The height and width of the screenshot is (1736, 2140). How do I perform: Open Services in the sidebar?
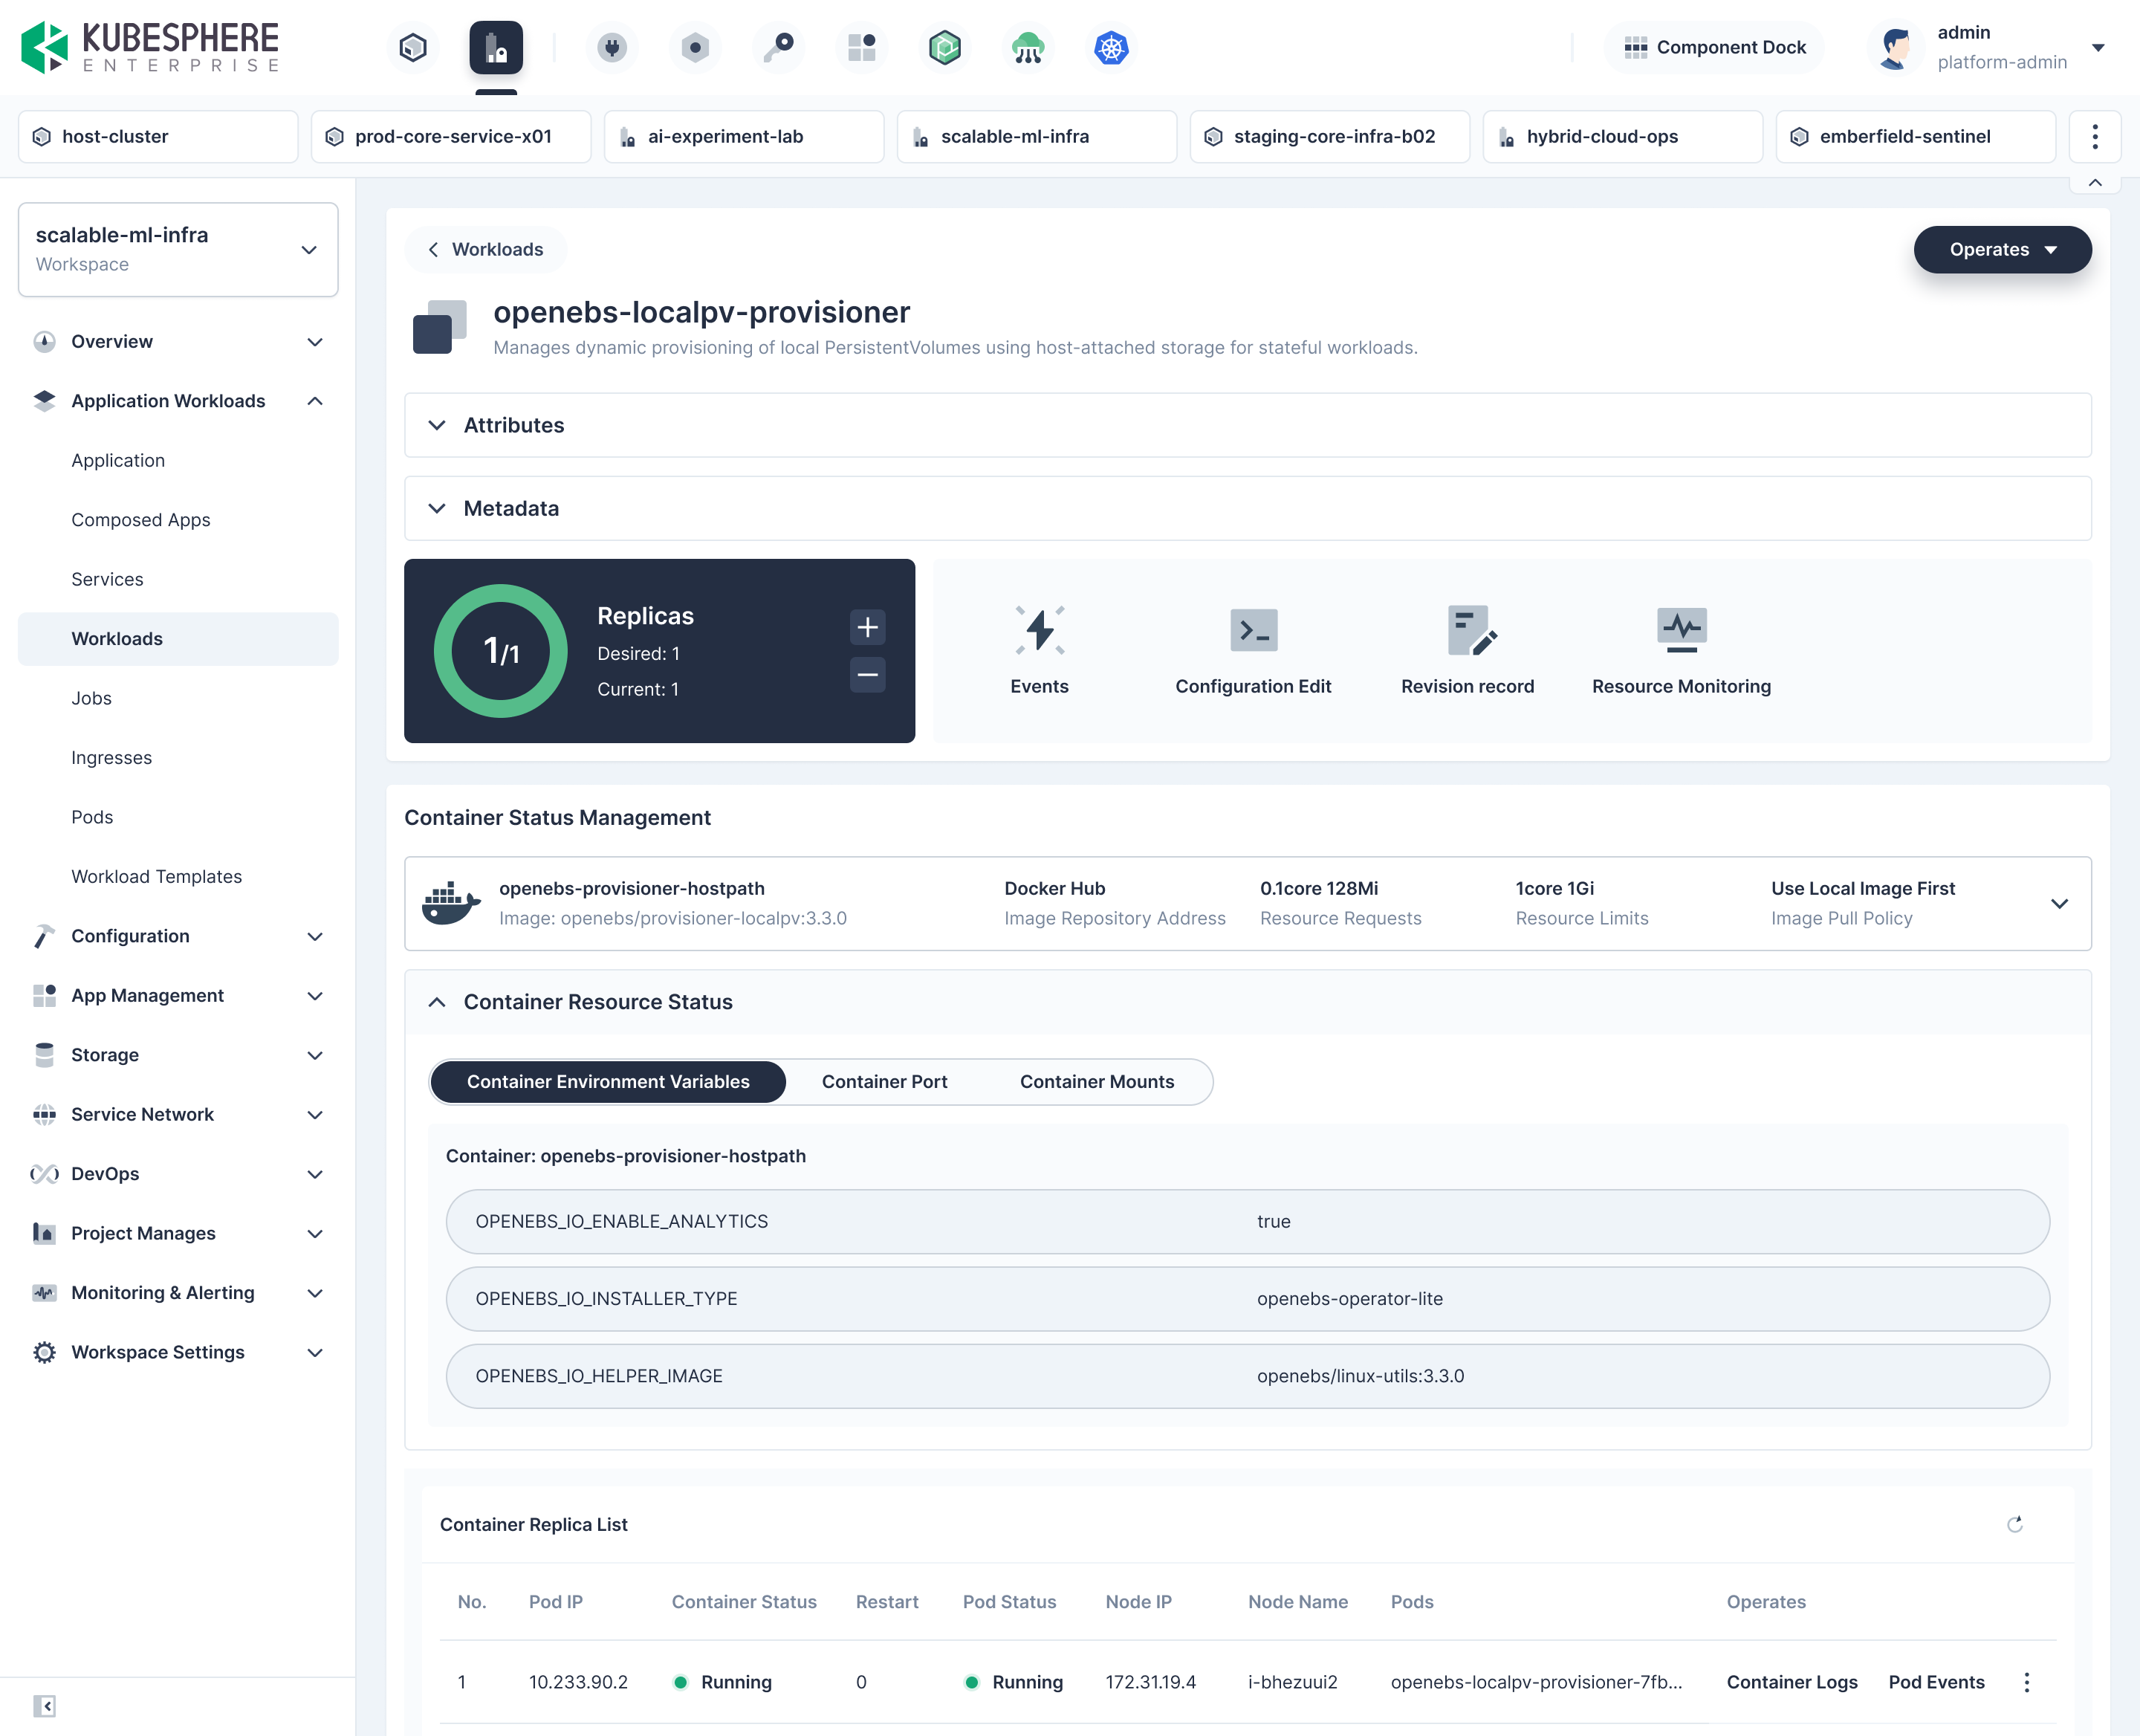[107, 579]
